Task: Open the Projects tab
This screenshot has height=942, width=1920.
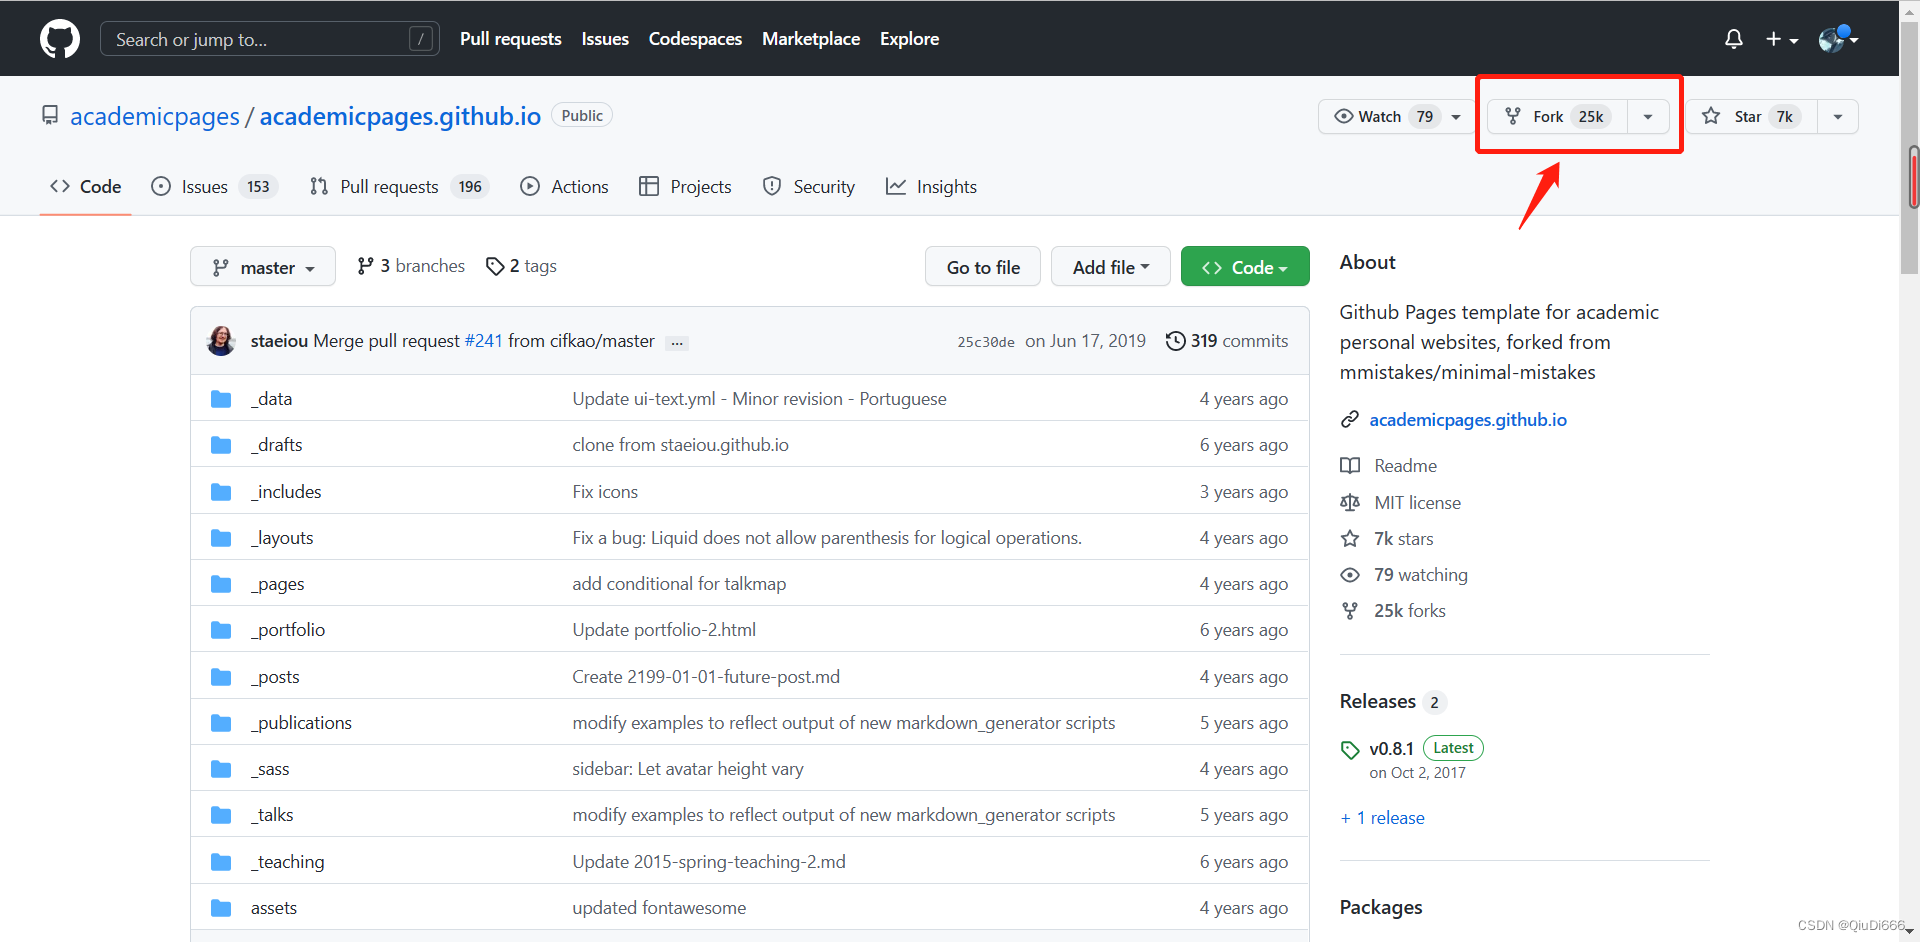Action: (x=685, y=187)
